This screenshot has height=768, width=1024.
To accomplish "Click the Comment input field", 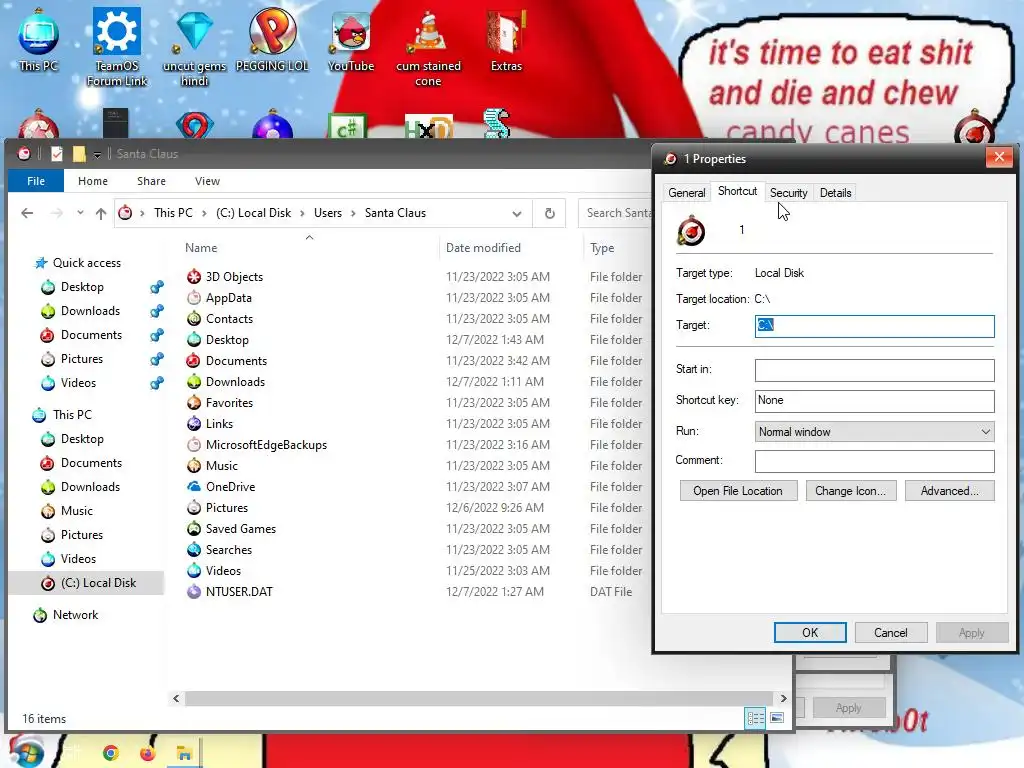I will click(x=874, y=461).
